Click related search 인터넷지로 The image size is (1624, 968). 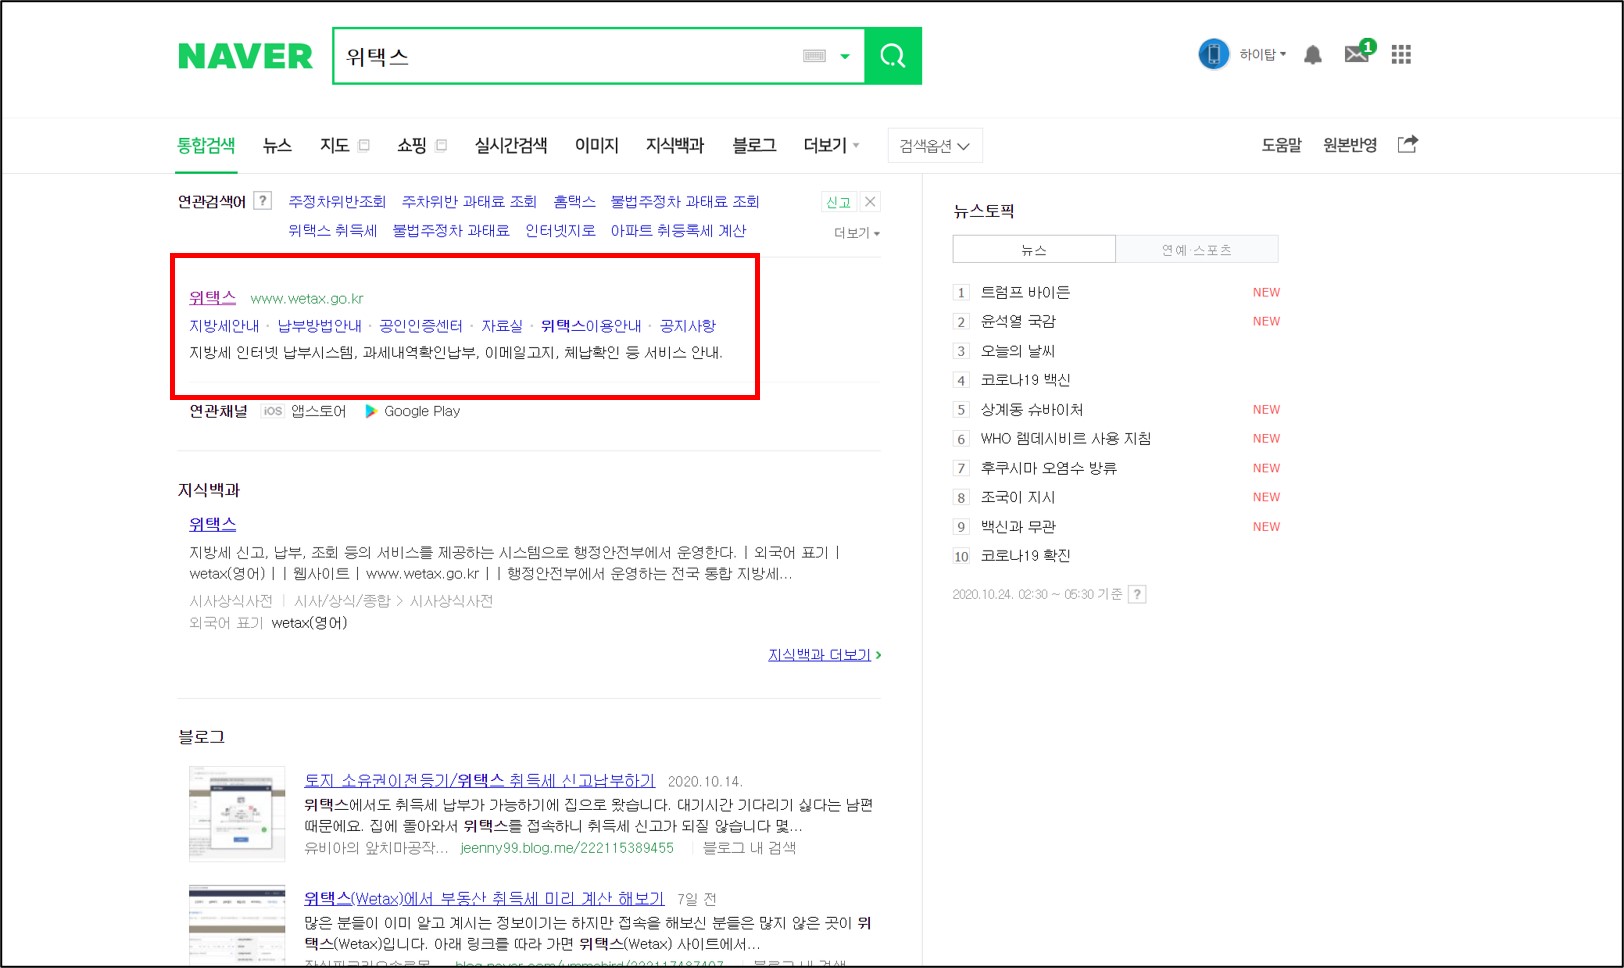click(560, 230)
